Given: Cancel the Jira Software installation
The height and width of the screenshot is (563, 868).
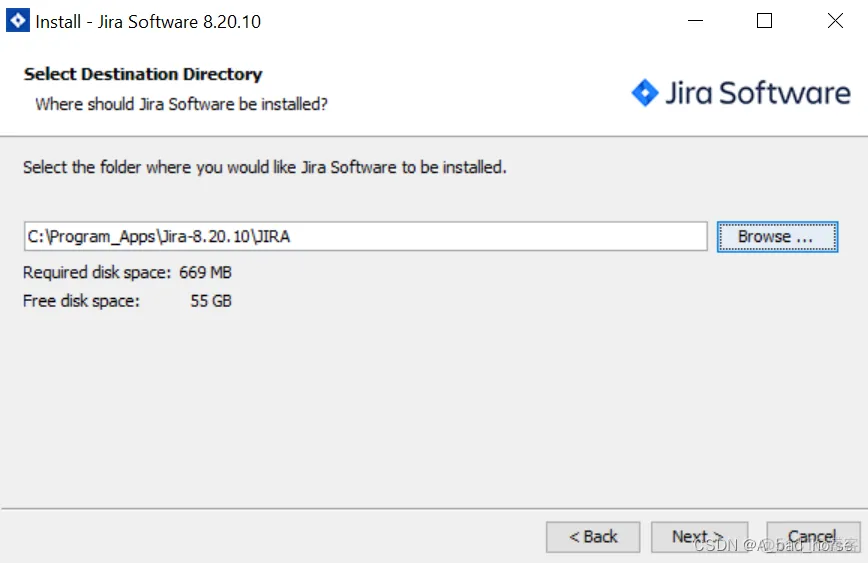Looking at the screenshot, I should click(813, 536).
